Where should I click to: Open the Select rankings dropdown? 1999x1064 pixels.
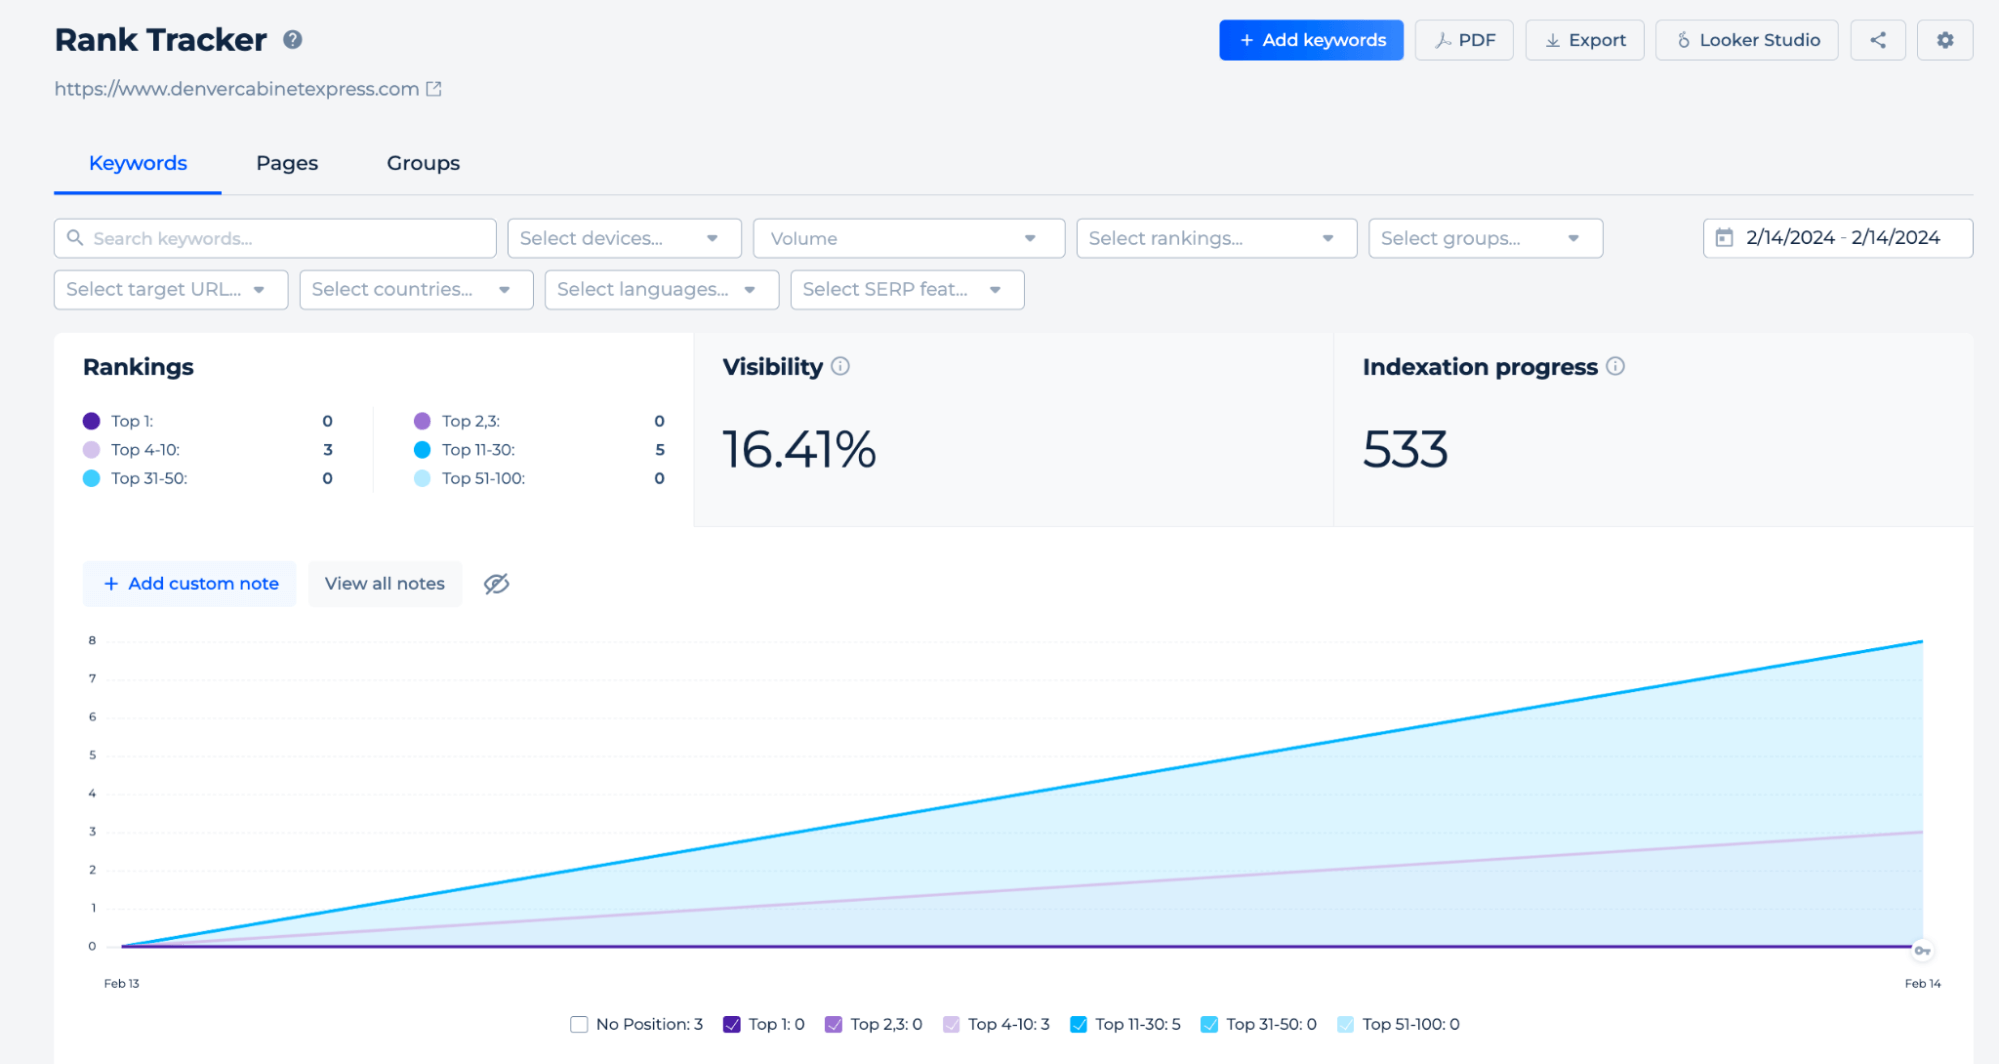(x=1216, y=238)
